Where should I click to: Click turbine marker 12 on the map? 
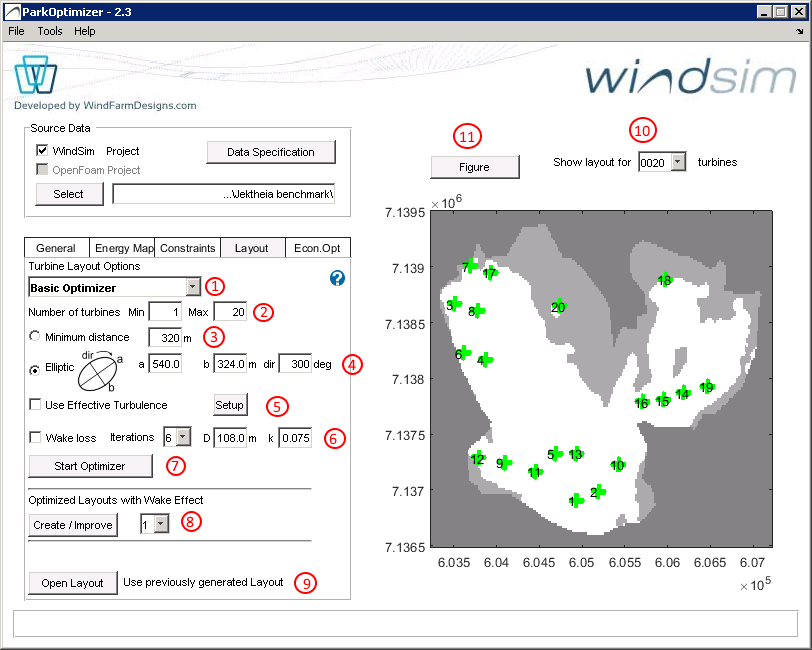478,458
